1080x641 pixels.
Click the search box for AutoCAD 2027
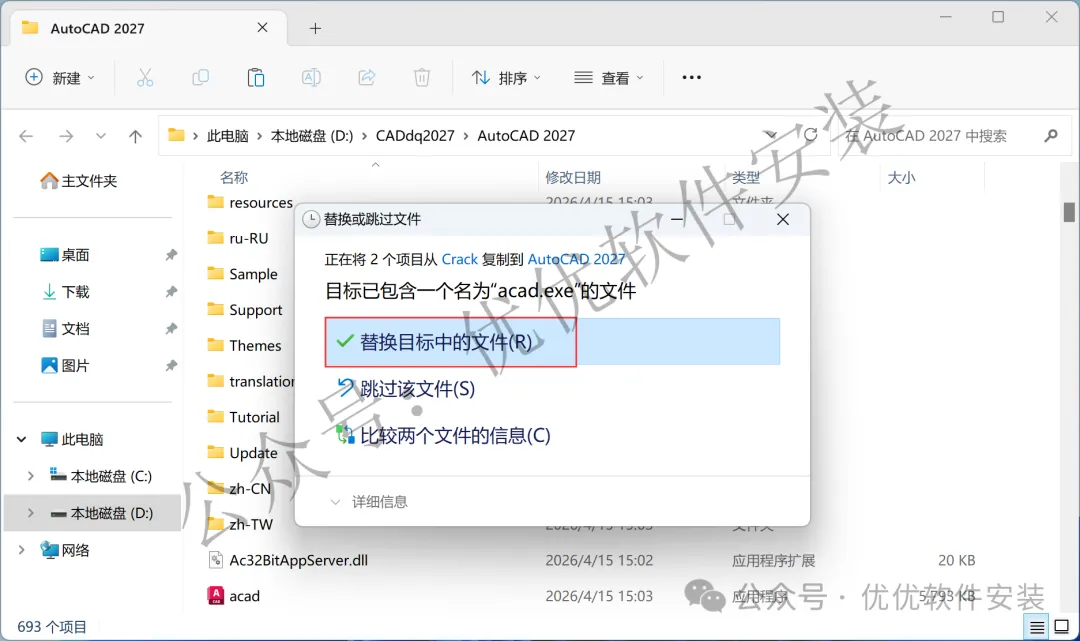pyautogui.click(x=953, y=136)
